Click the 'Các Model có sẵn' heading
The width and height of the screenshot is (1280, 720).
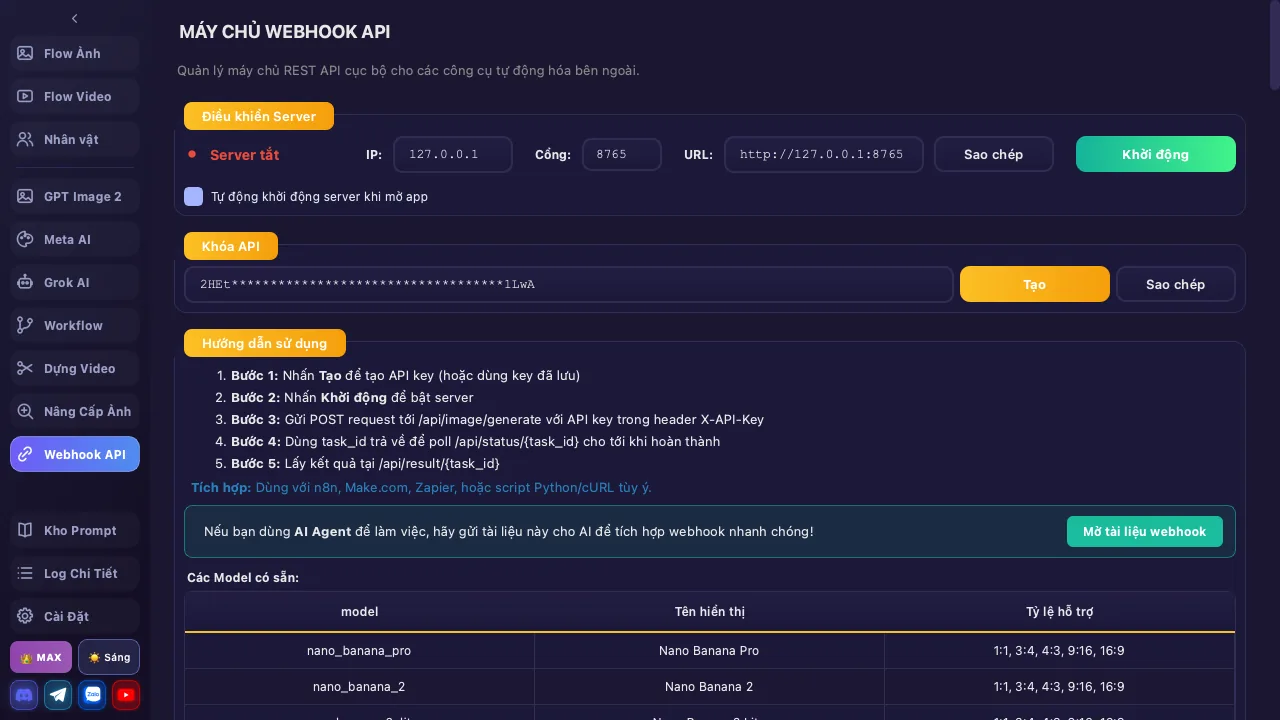[243, 578]
